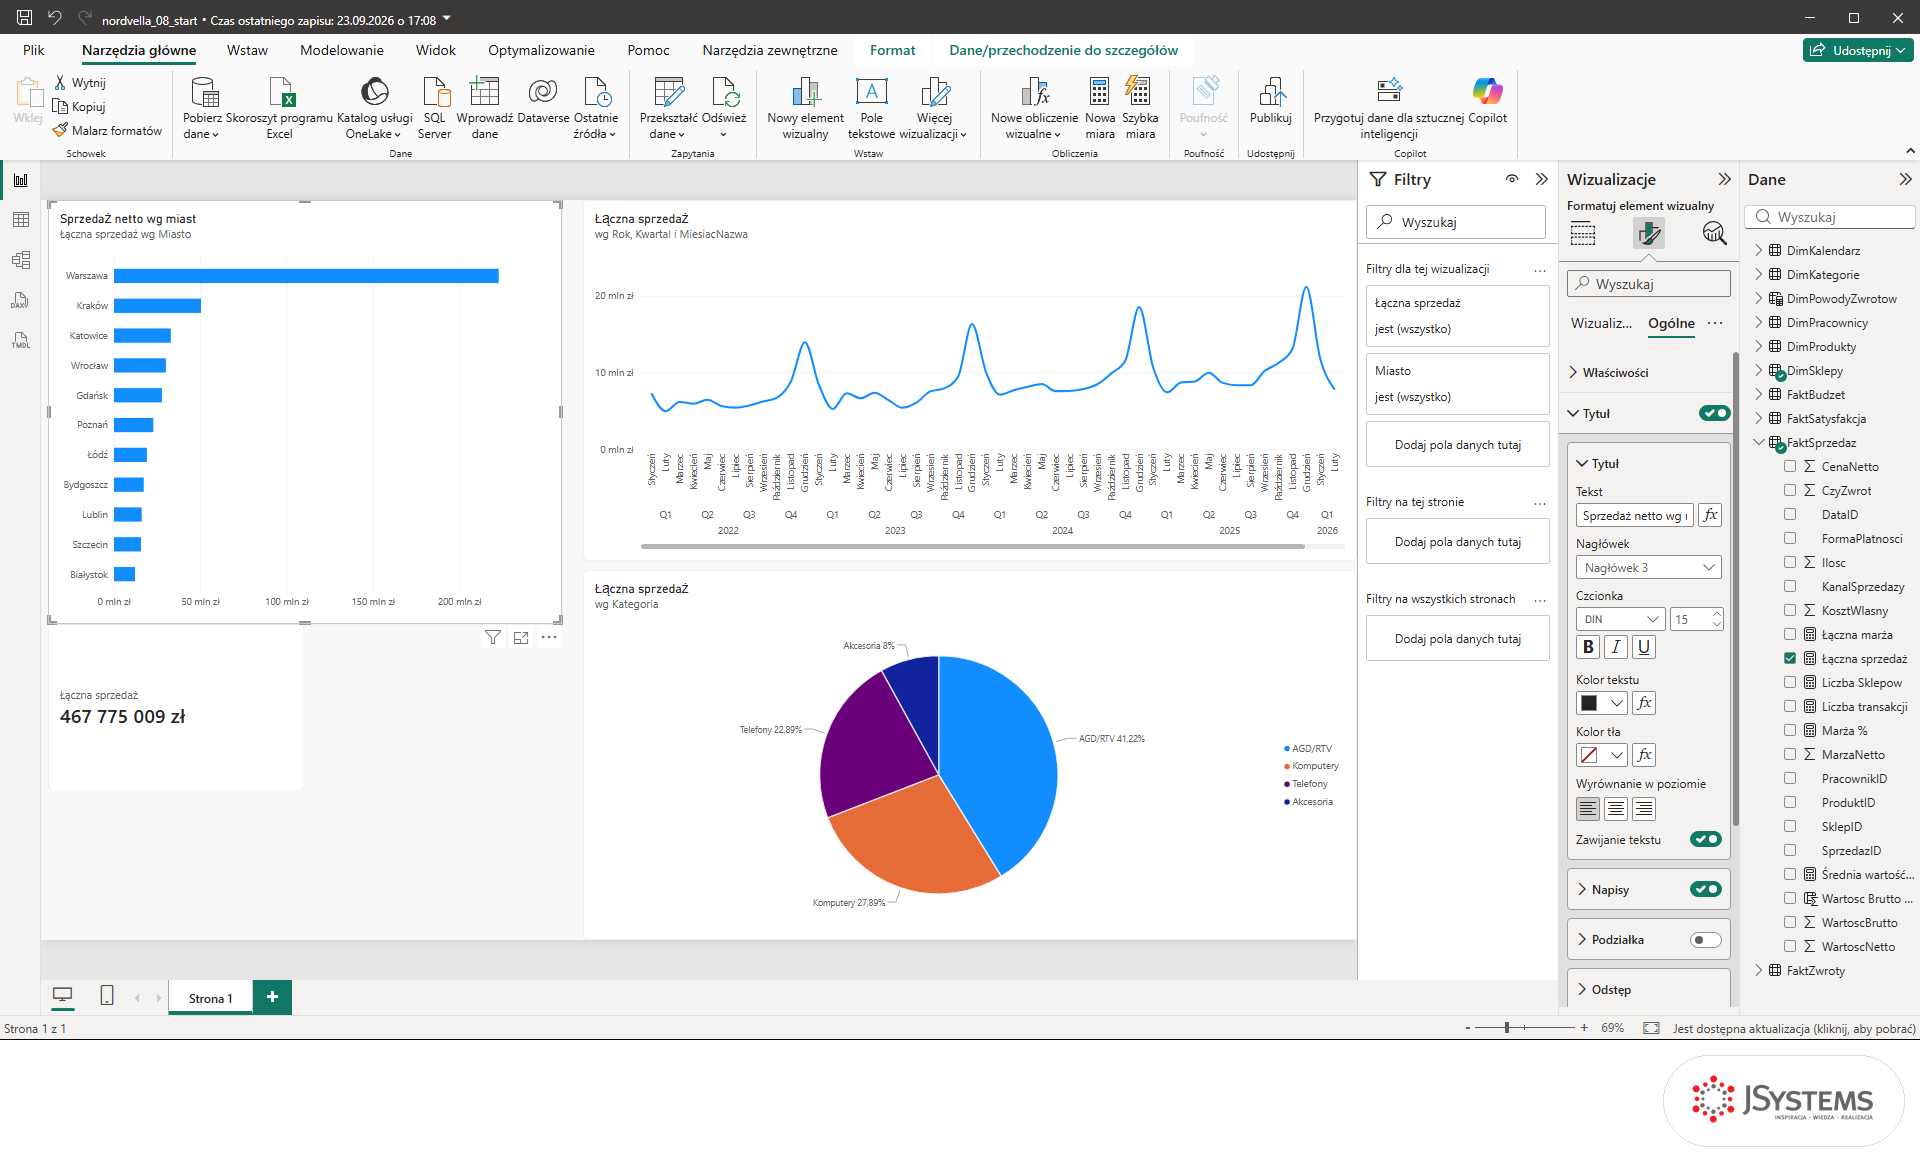Click Szybka miara icon
This screenshot has height=1162, width=1920.
1139,92
